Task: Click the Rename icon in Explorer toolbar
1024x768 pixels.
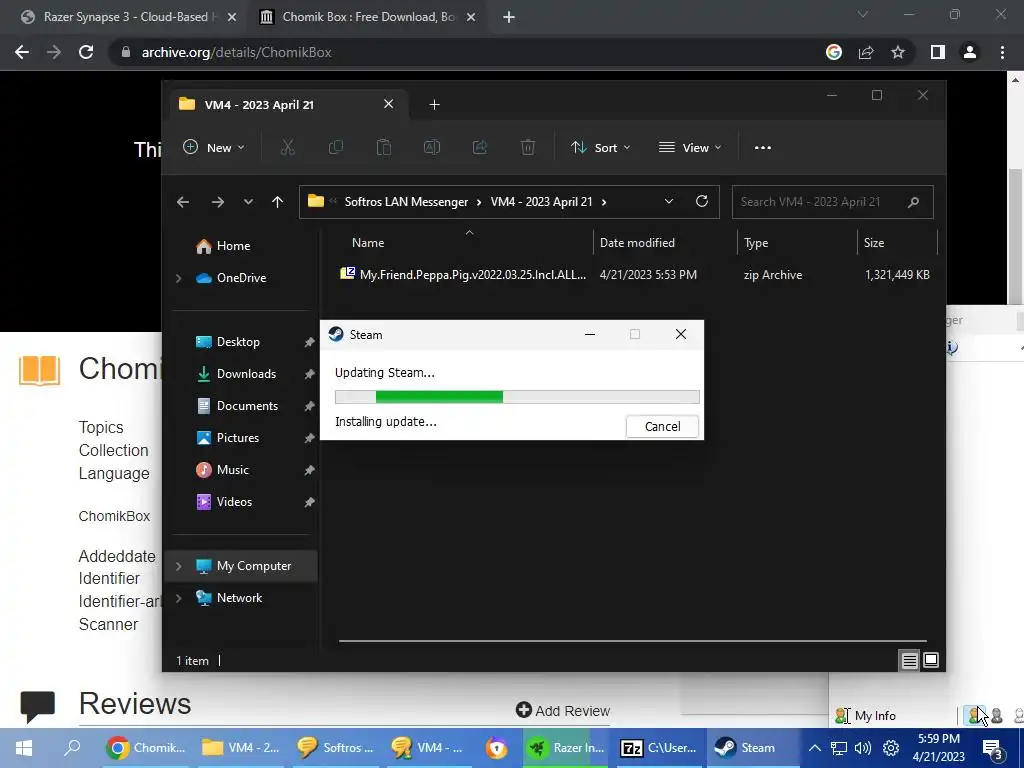Action: [x=432, y=148]
